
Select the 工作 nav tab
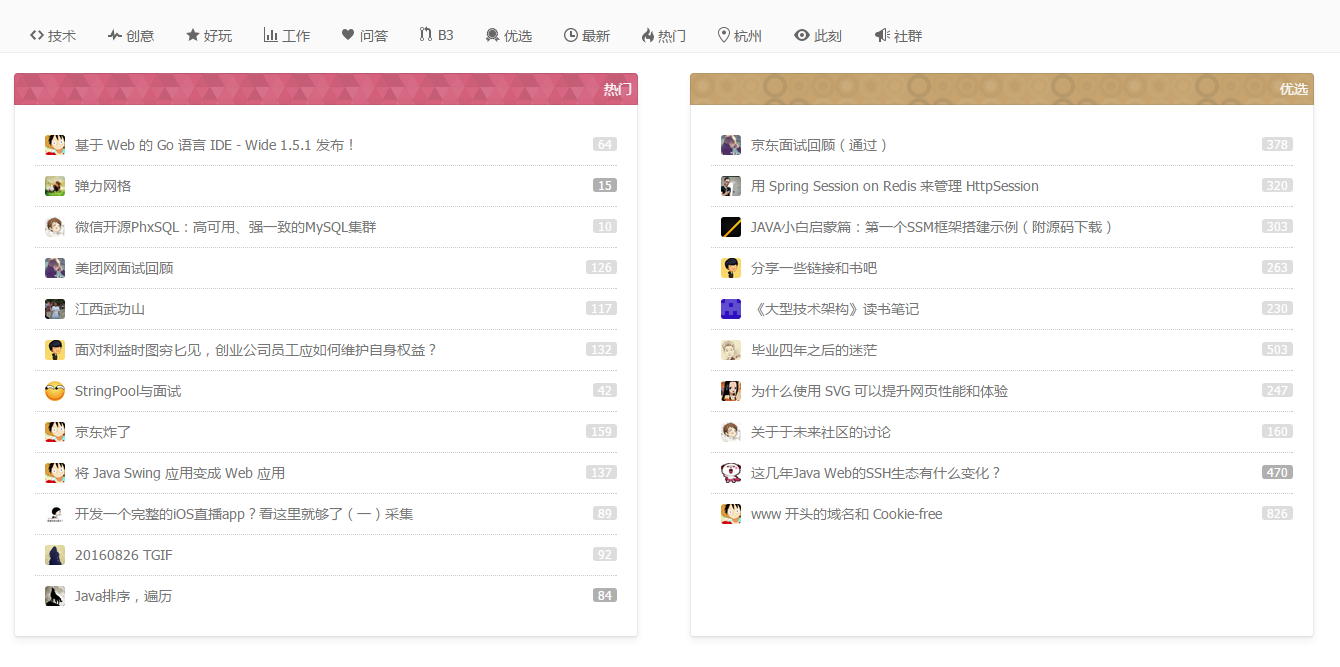point(287,35)
